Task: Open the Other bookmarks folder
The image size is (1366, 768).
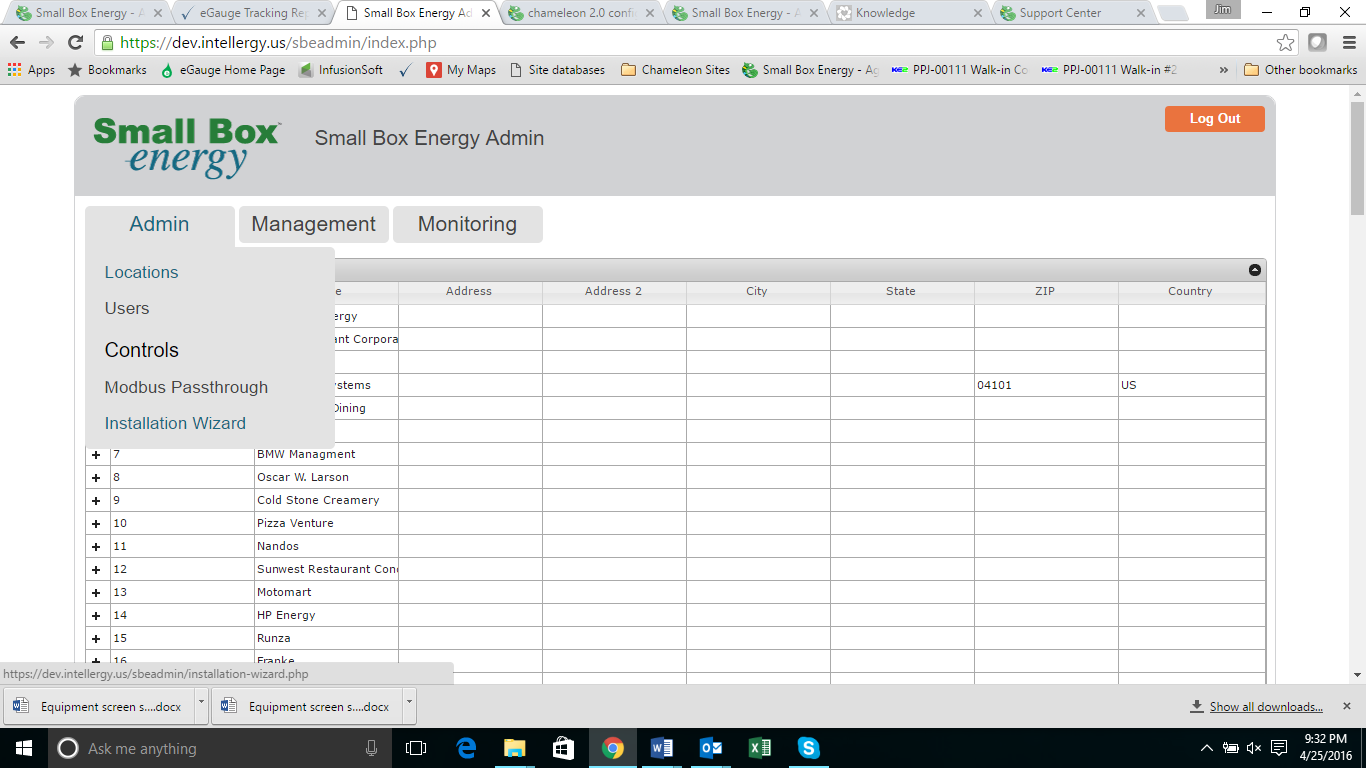Action: [x=1300, y=70]
